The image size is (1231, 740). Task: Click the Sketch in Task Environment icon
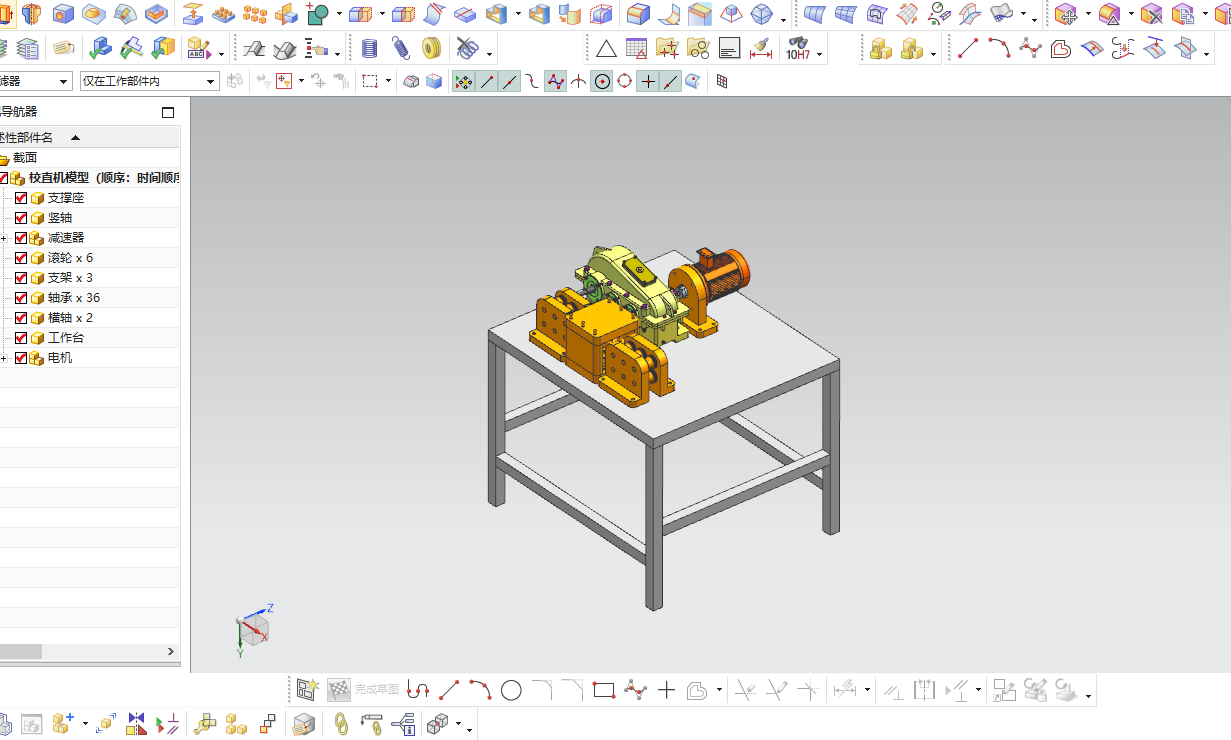point(307,689)
